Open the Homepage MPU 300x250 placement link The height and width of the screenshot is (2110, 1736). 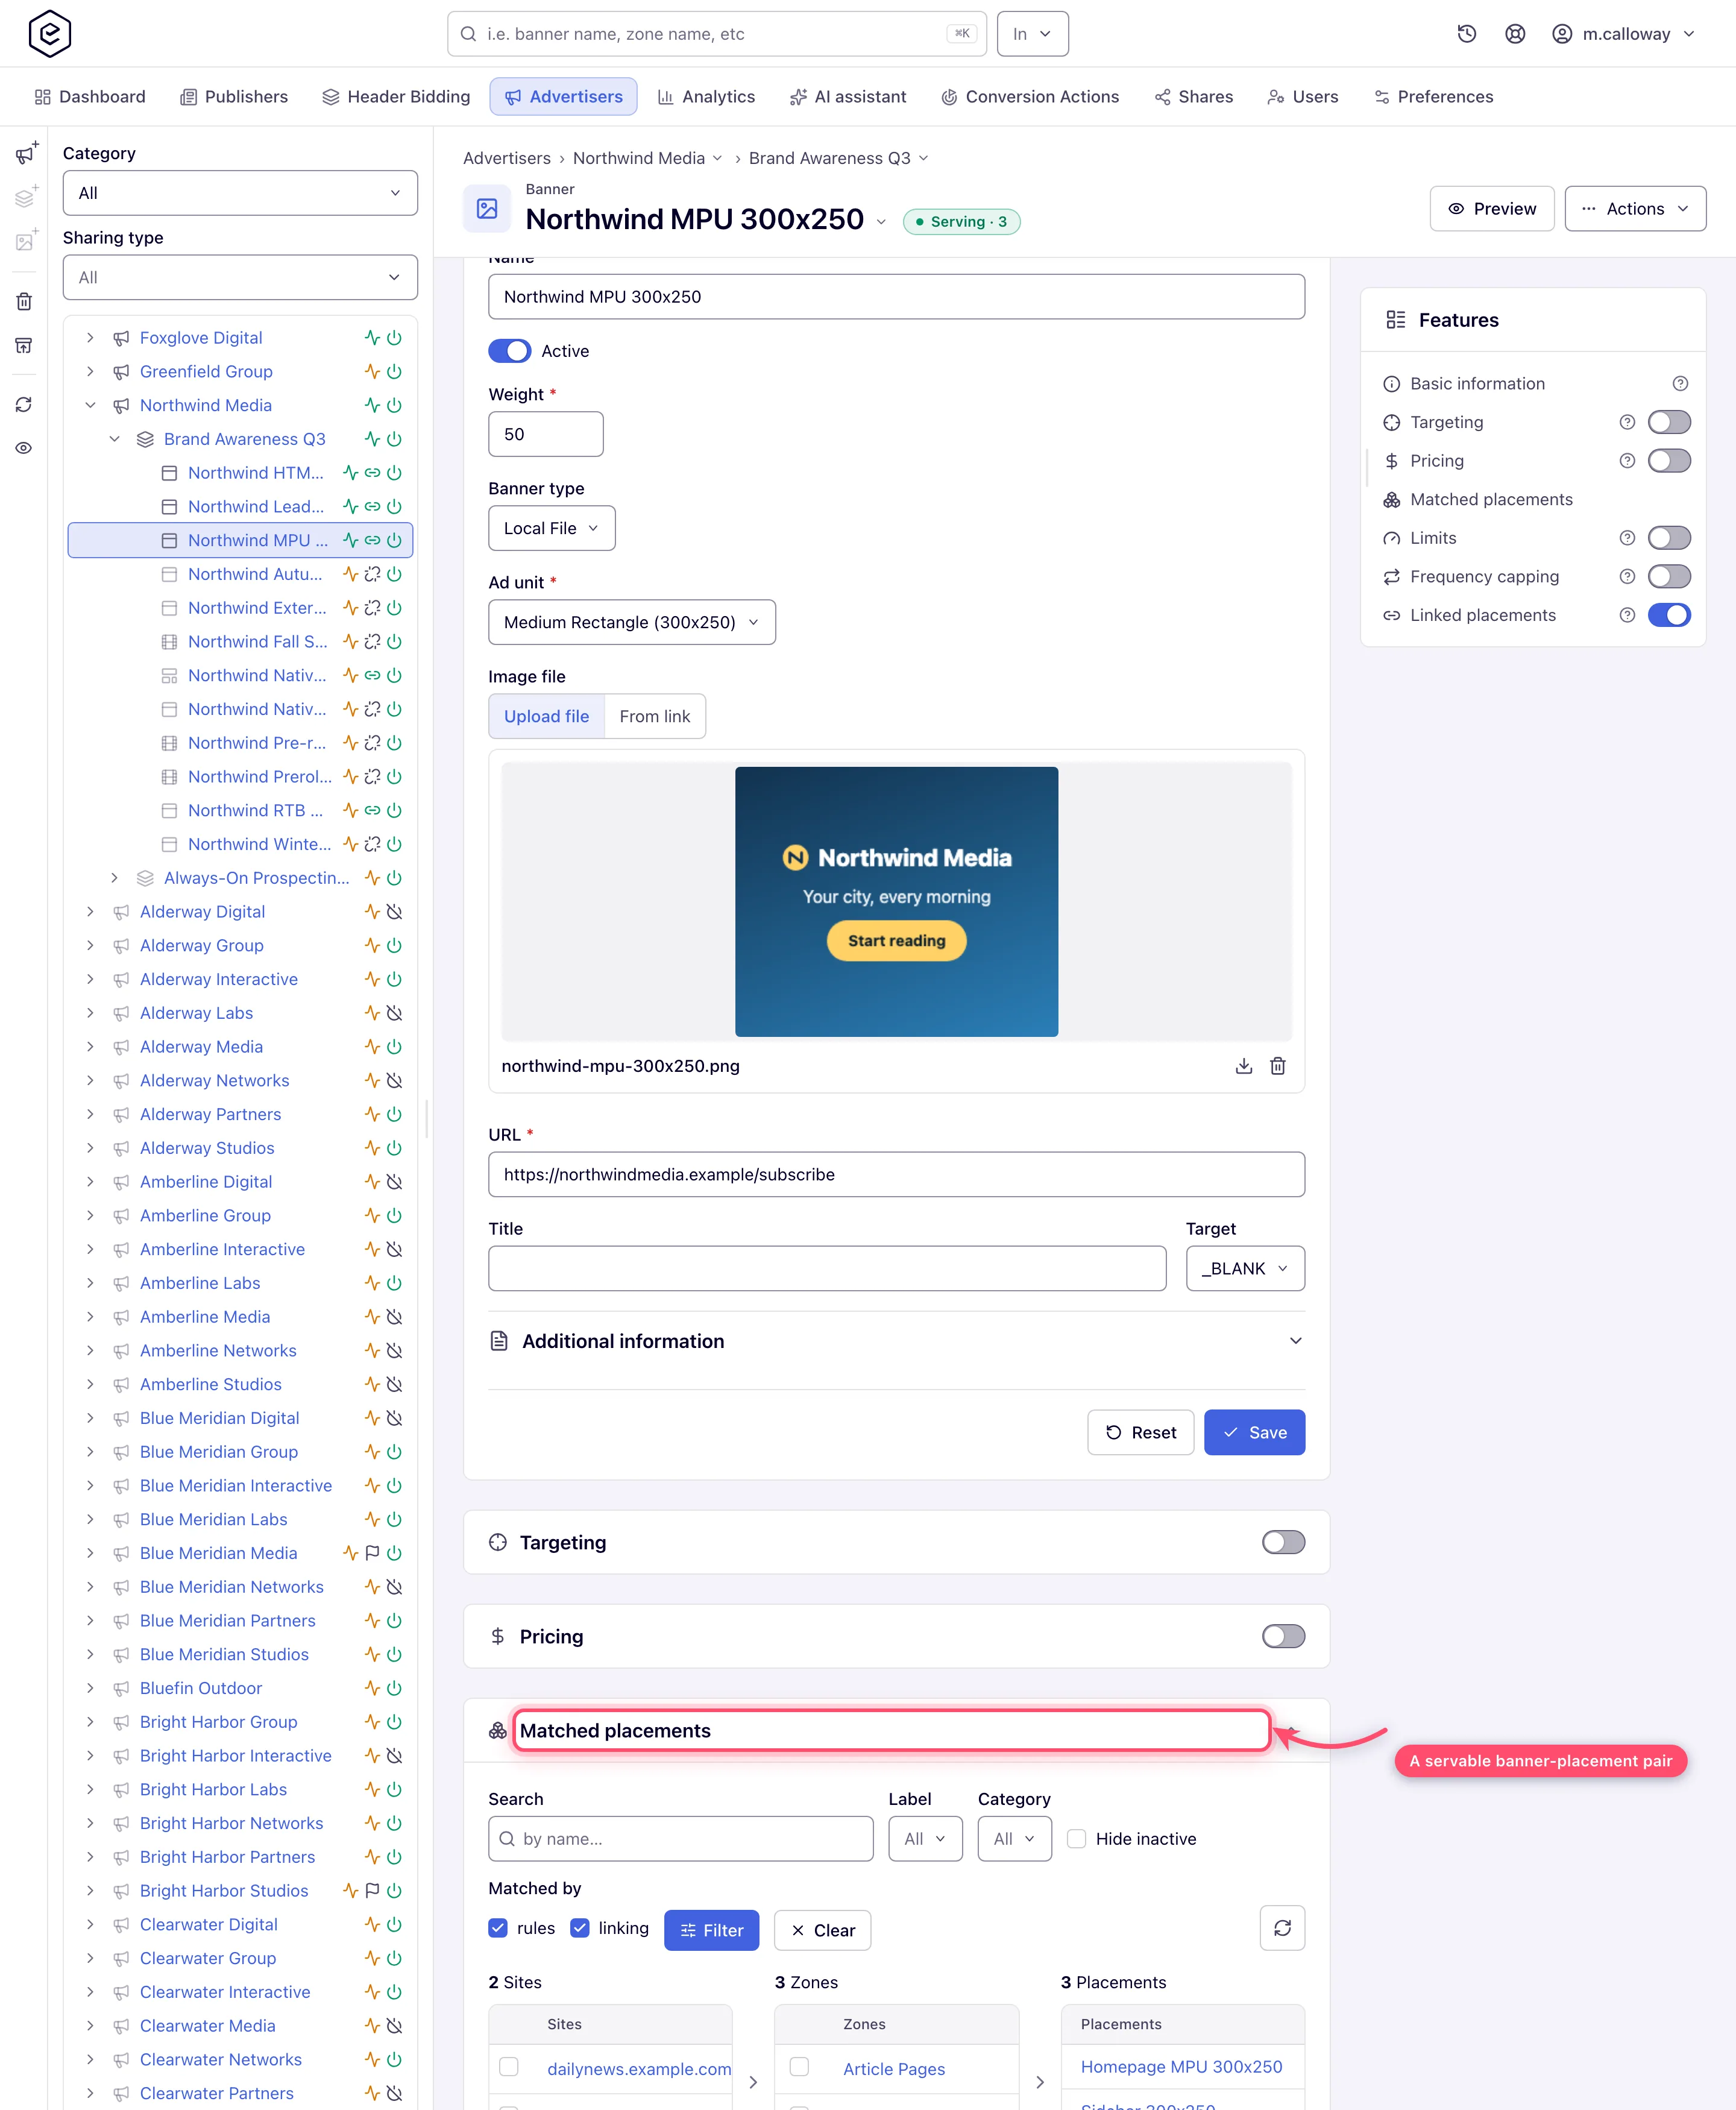[x=1181, y=2066]
